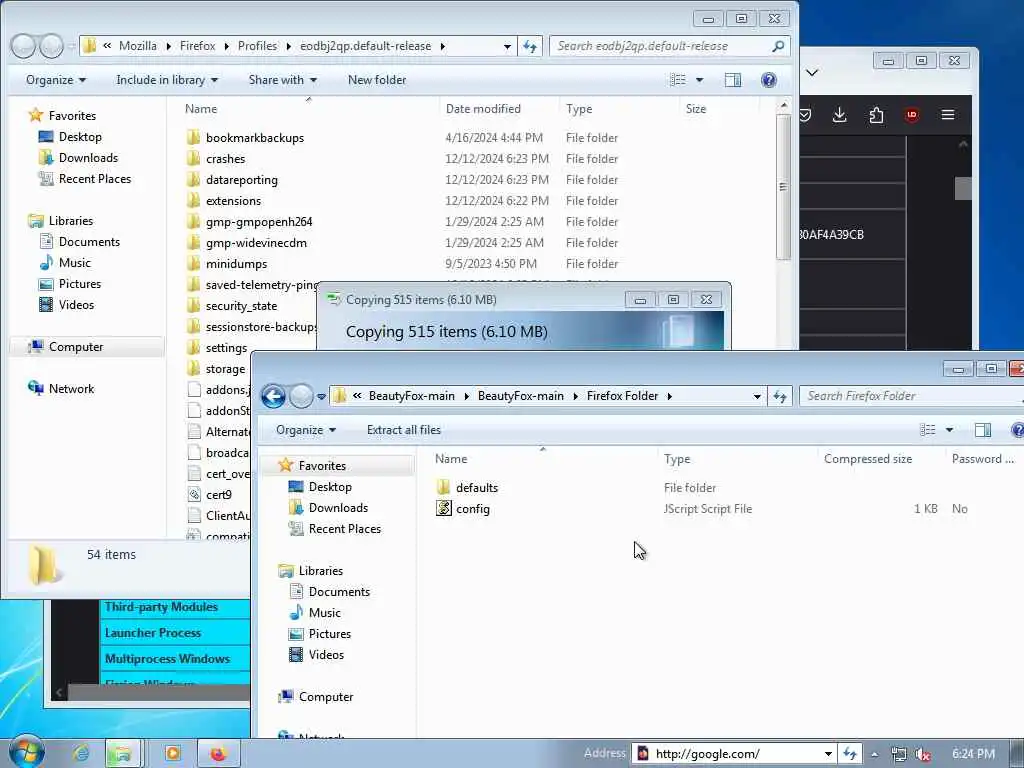Open the config JScript file icon
The height and width of the screenshot is (768, 1024).
point(443,508)
